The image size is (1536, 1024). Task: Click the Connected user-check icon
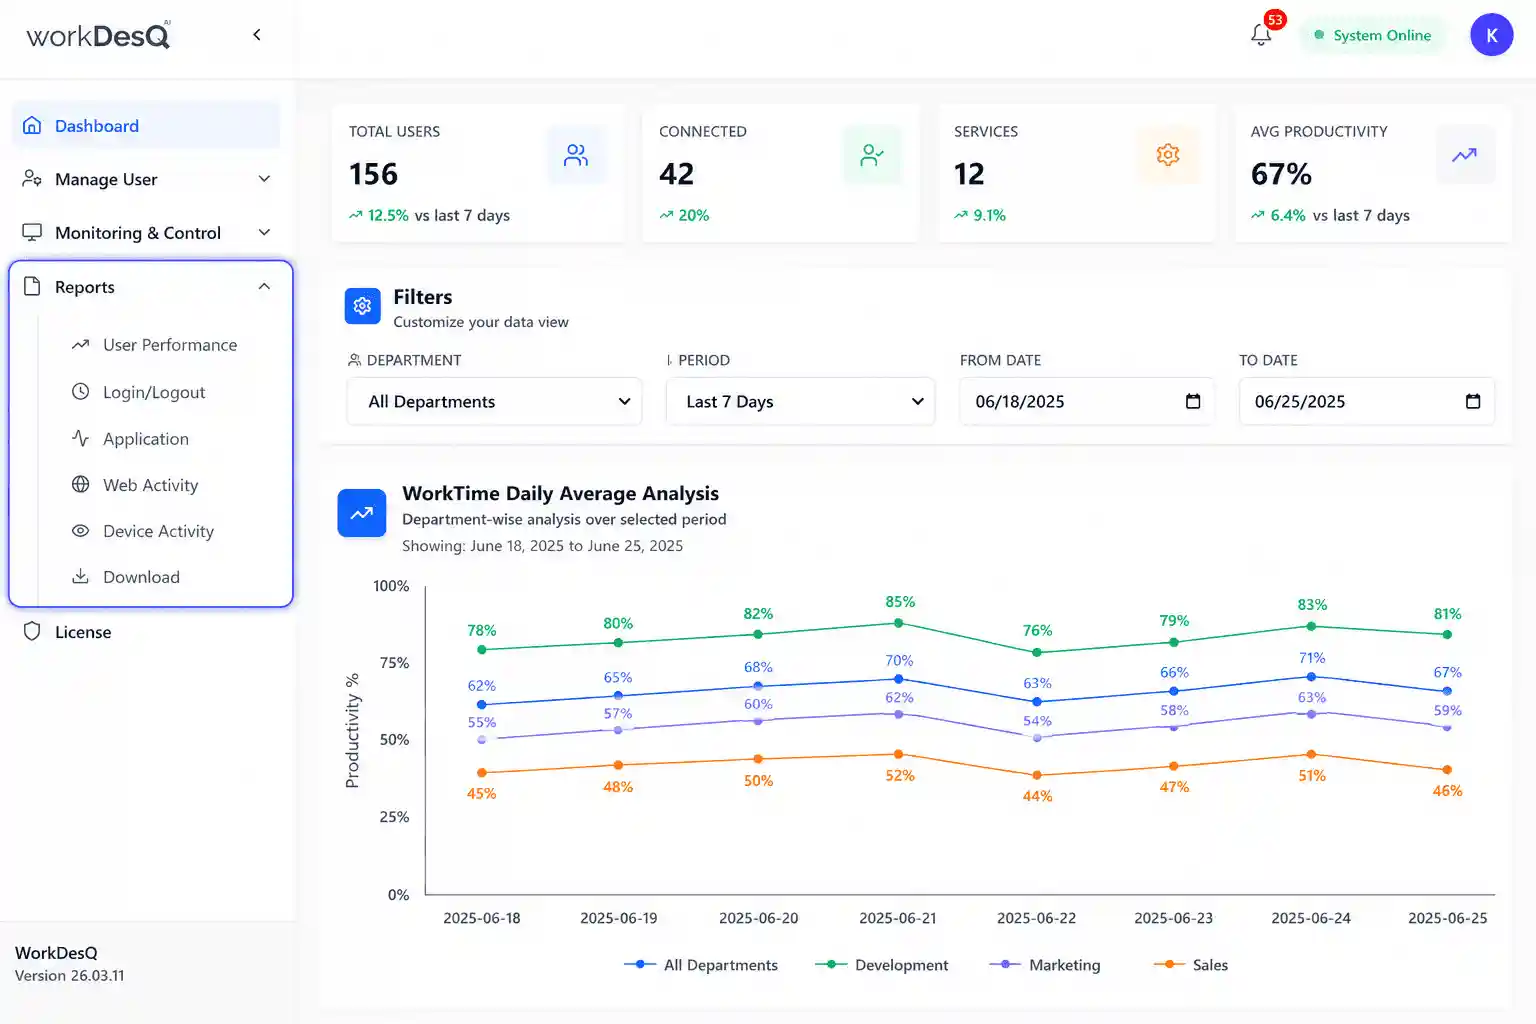[x=872, y=155]
